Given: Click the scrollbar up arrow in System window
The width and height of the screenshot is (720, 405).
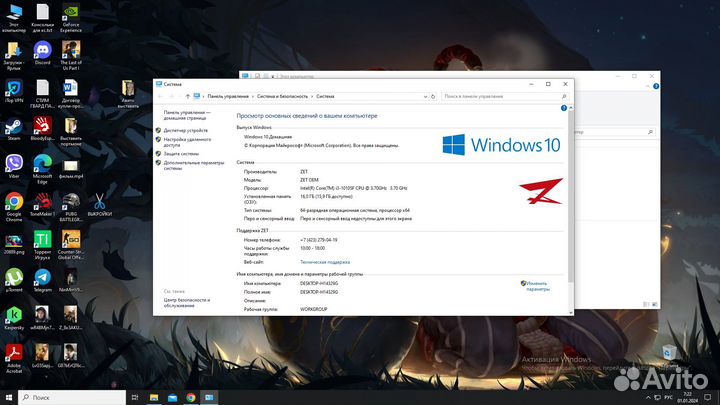Looking at the screenshot, I should (x=571, y=108).
